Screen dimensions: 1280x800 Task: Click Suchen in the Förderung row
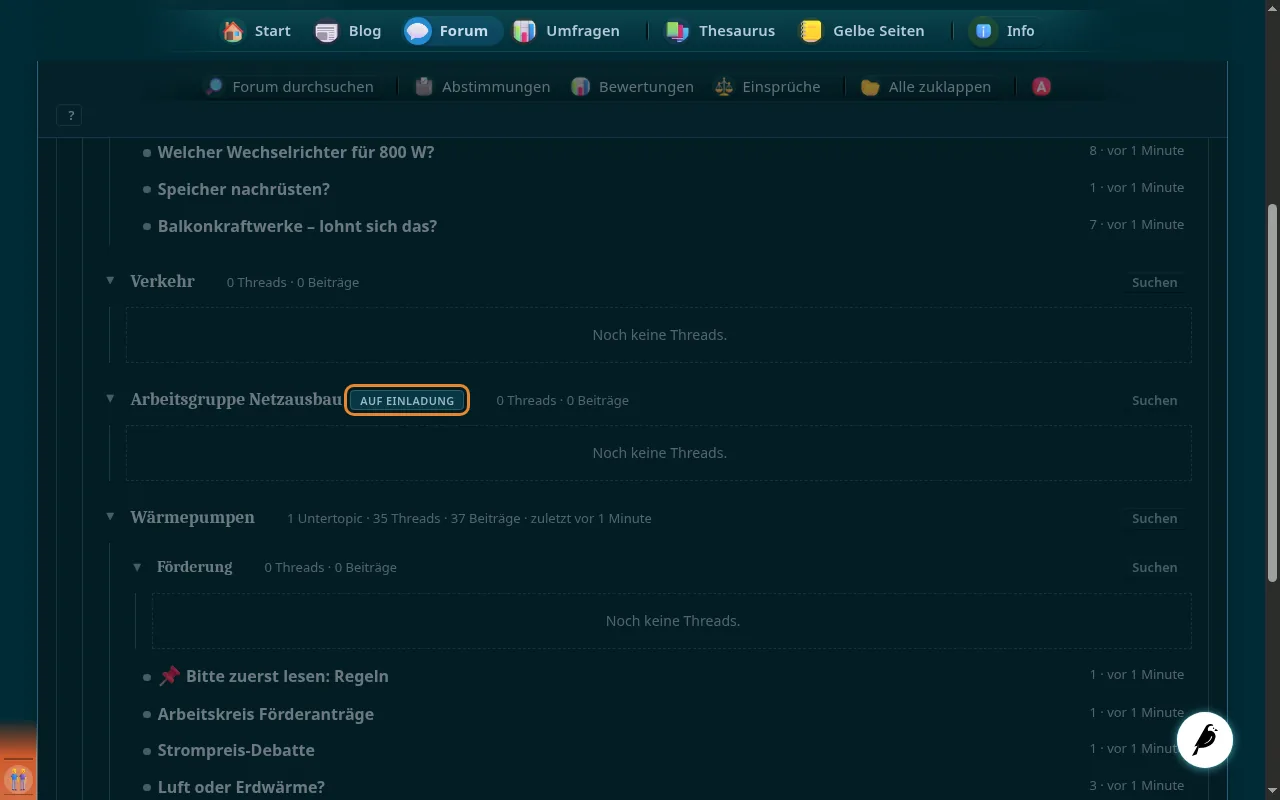coord(1154,567)
